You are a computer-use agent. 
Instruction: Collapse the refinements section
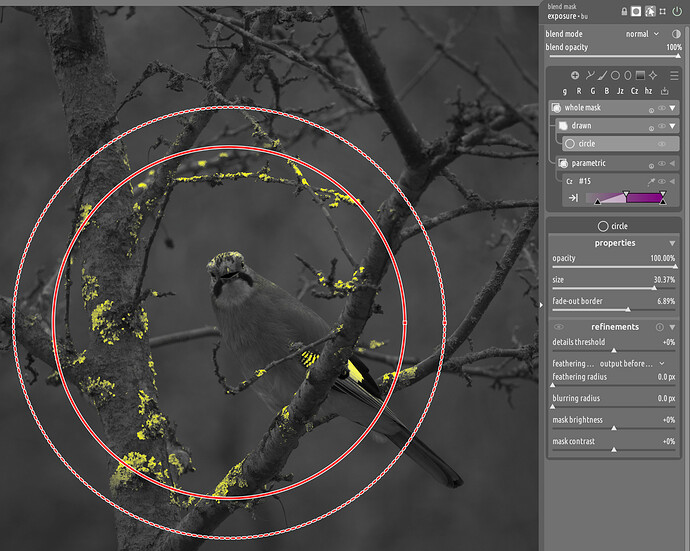tap(672, 327)
